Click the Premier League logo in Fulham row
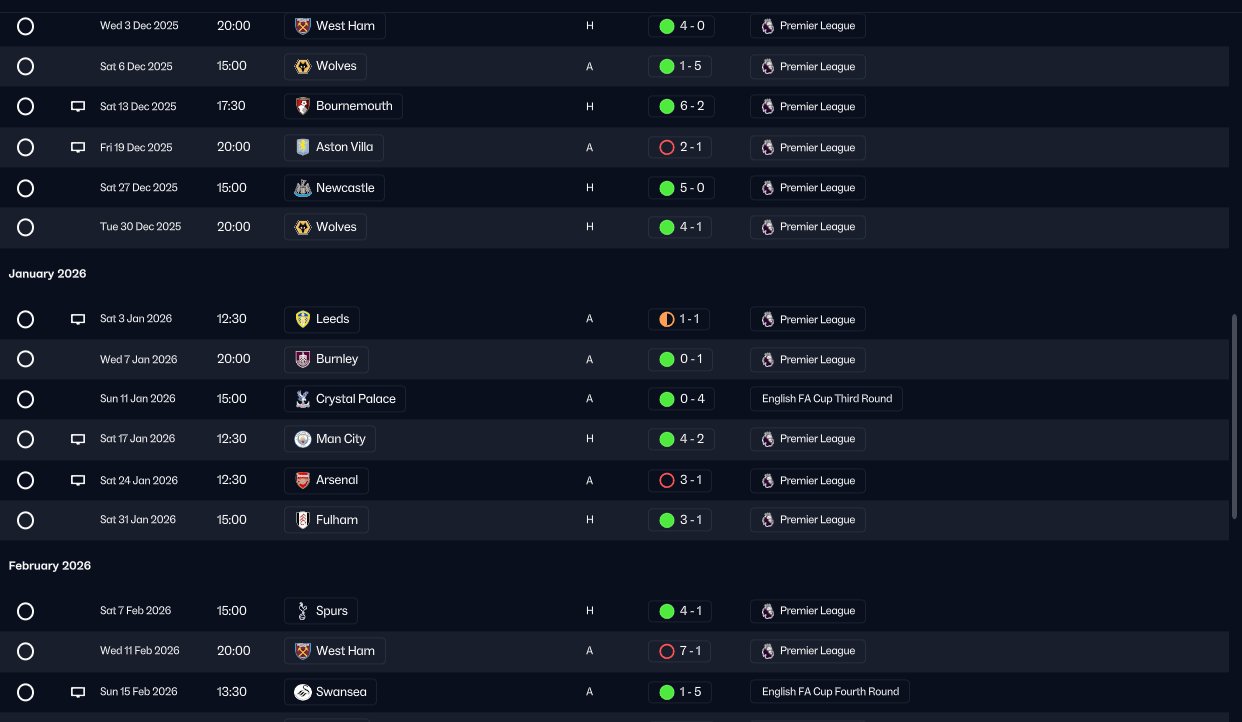The width and height of the screenshot is (1242, 722). 768,520
